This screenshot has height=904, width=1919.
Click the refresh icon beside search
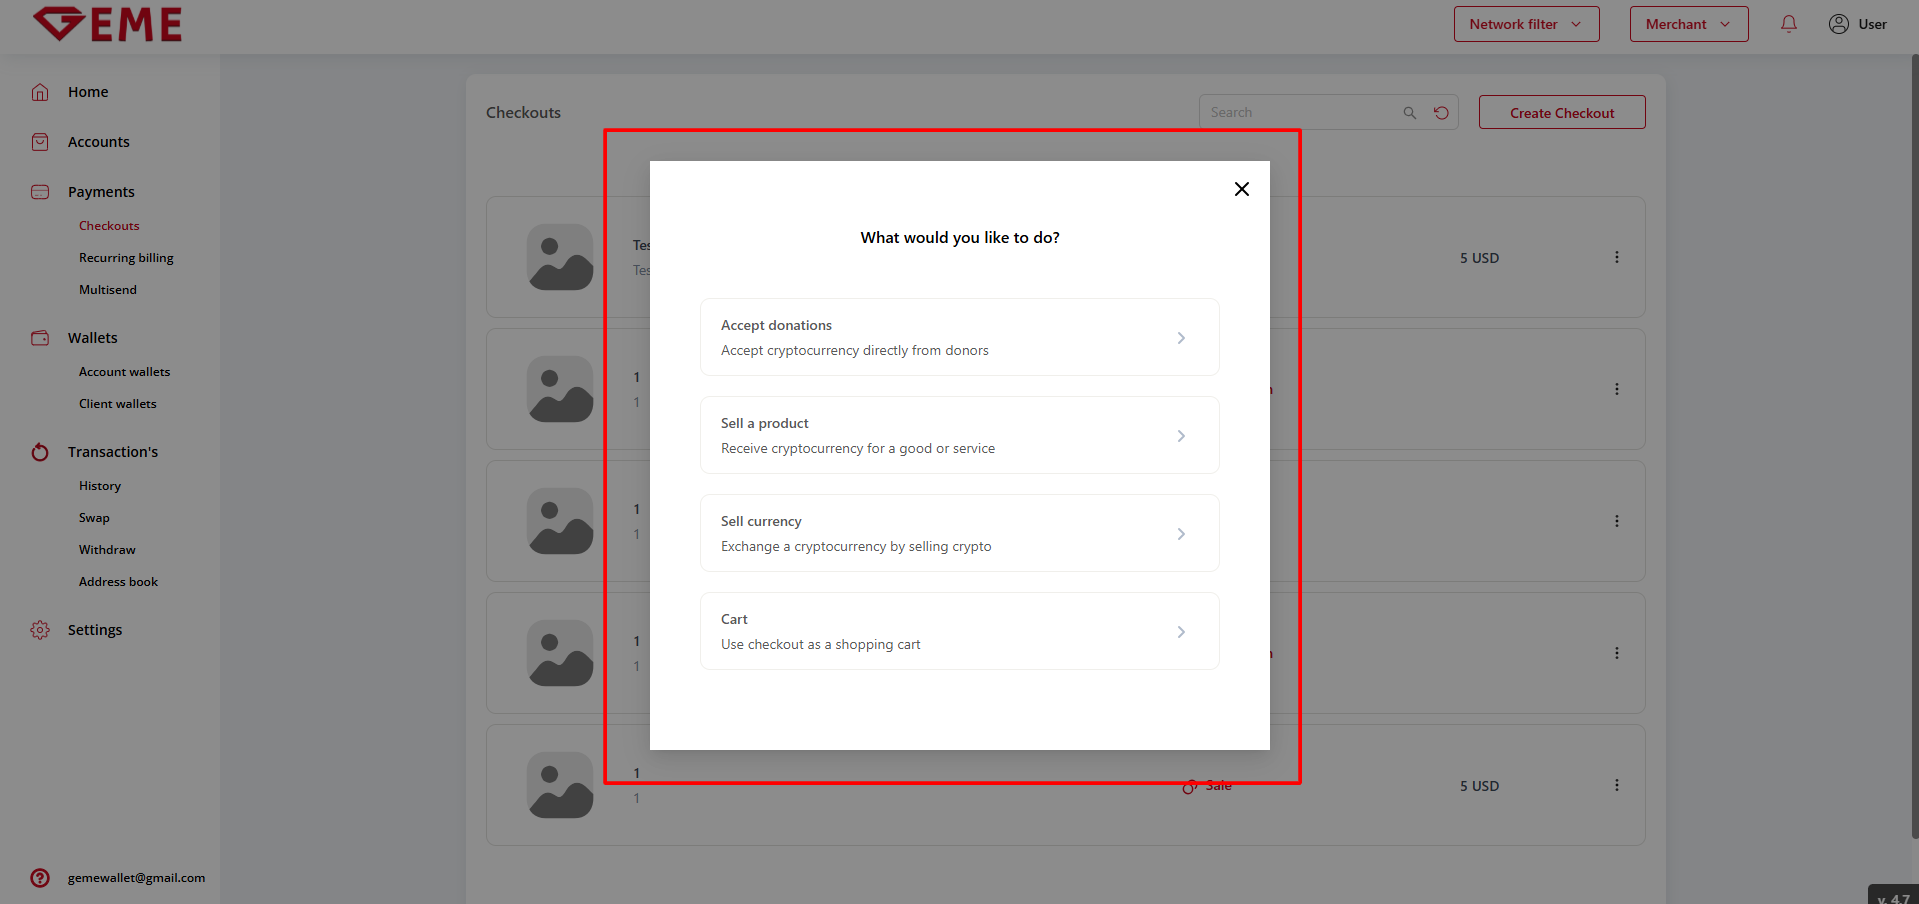(x=1441, y=113)
